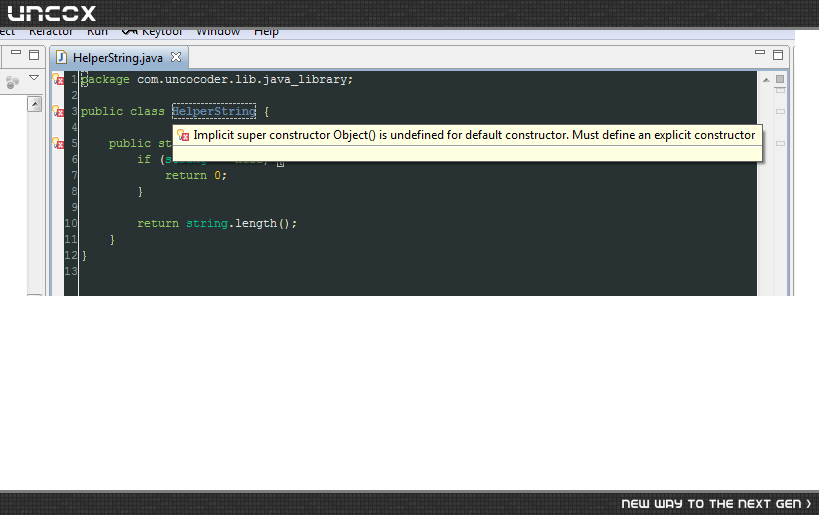Click error quick-fix marker on line 5
This screenshot has width=819, height=515.
(x=58, y=143)
